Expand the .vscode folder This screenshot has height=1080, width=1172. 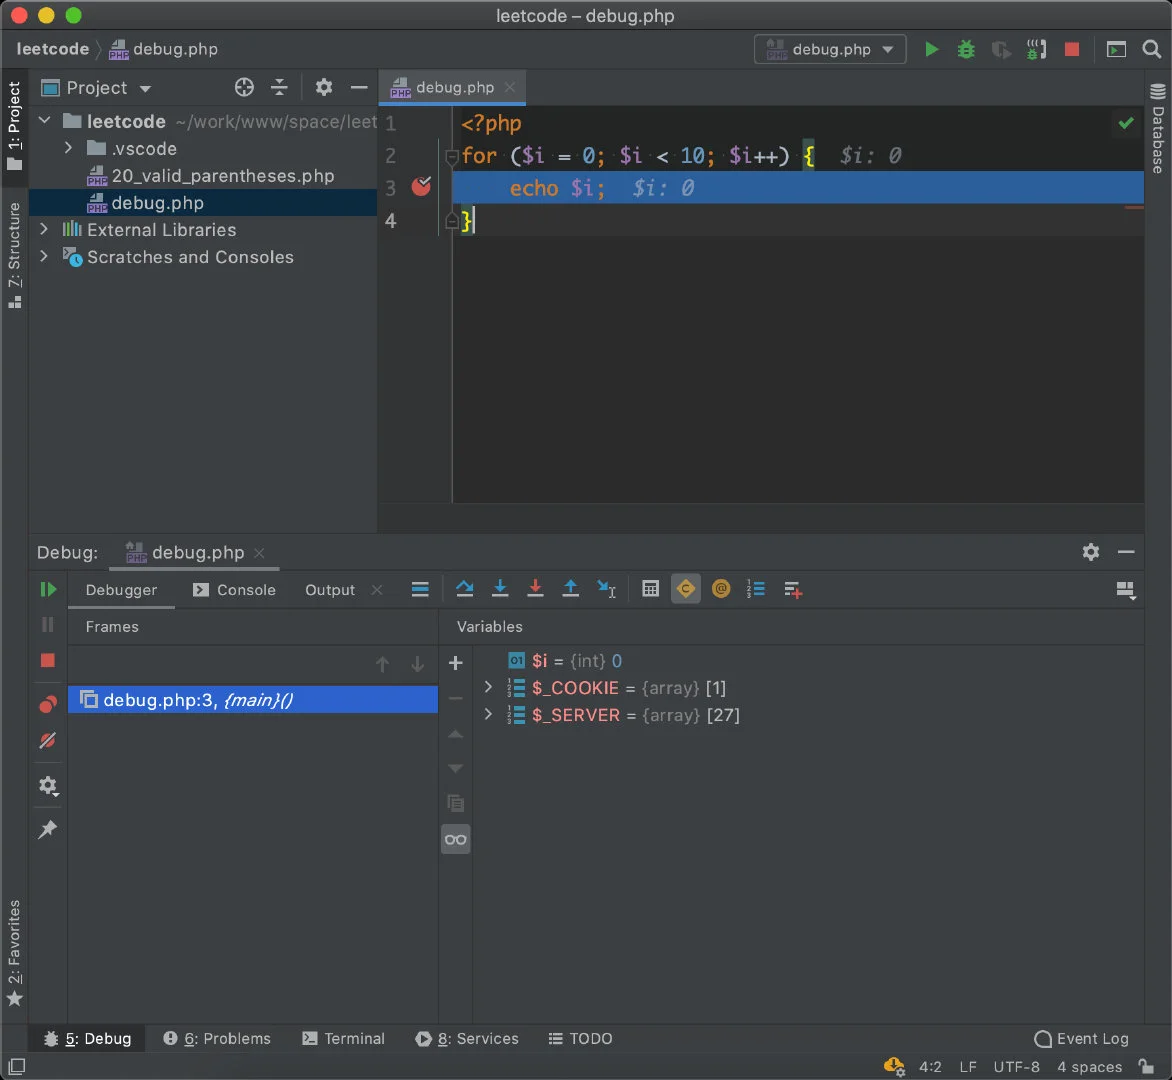point(68,148)
